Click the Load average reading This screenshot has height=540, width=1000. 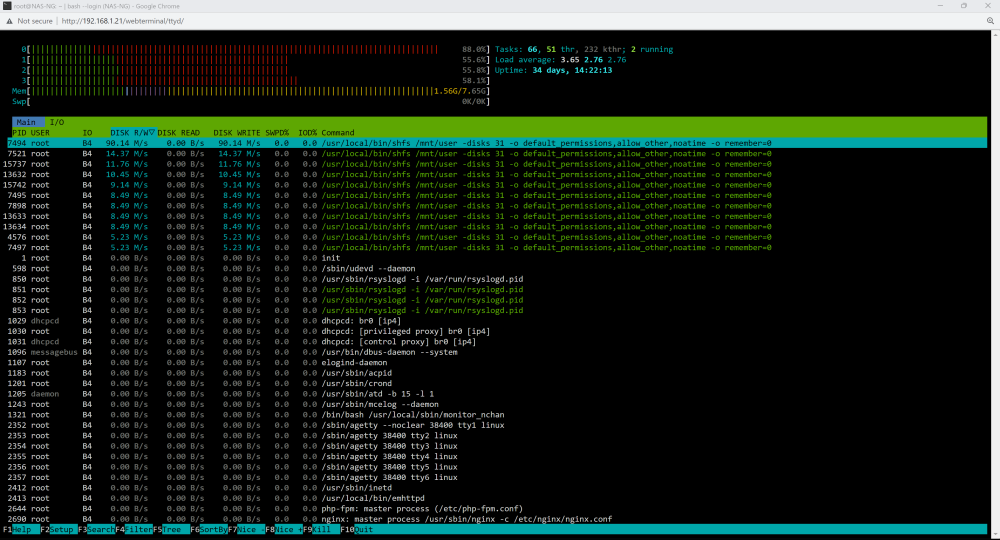(561, 60)
